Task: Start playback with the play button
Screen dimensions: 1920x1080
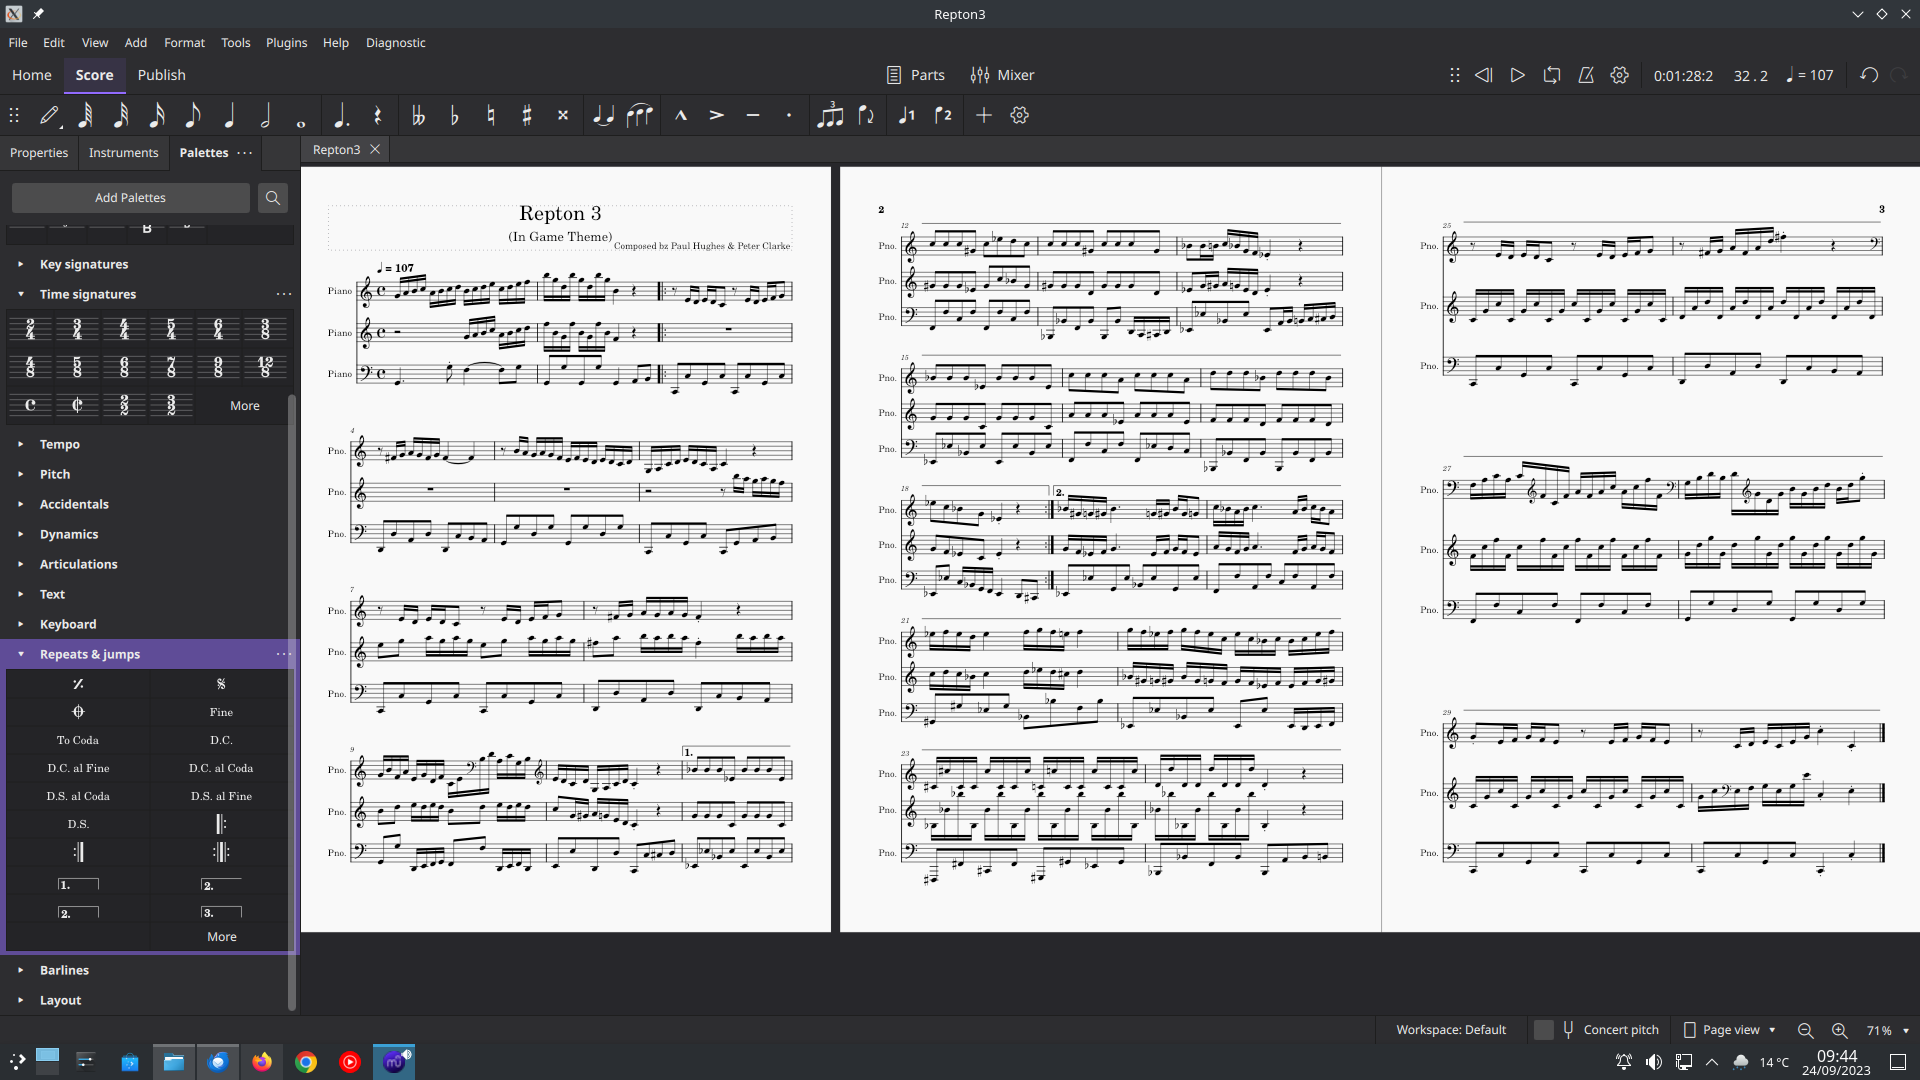Action: [1517, 75]
